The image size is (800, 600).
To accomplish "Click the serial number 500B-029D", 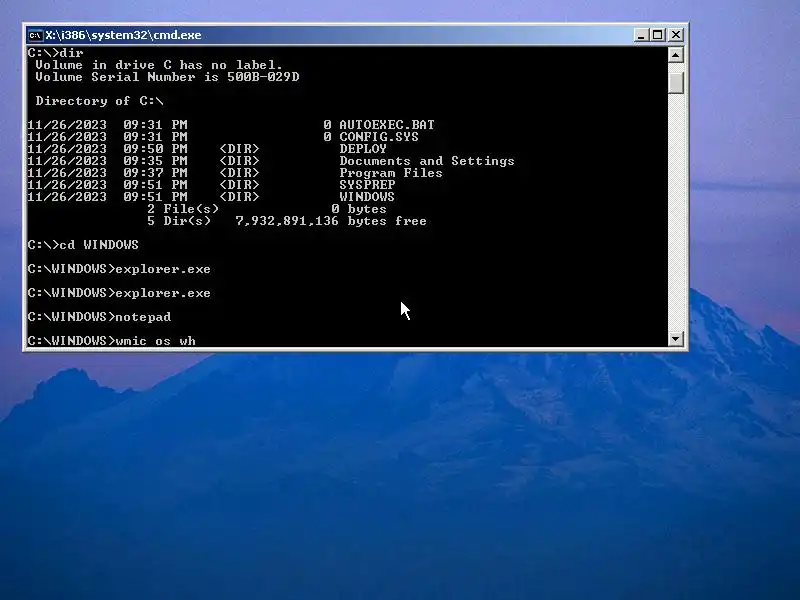I will click(x=263, y=77).
